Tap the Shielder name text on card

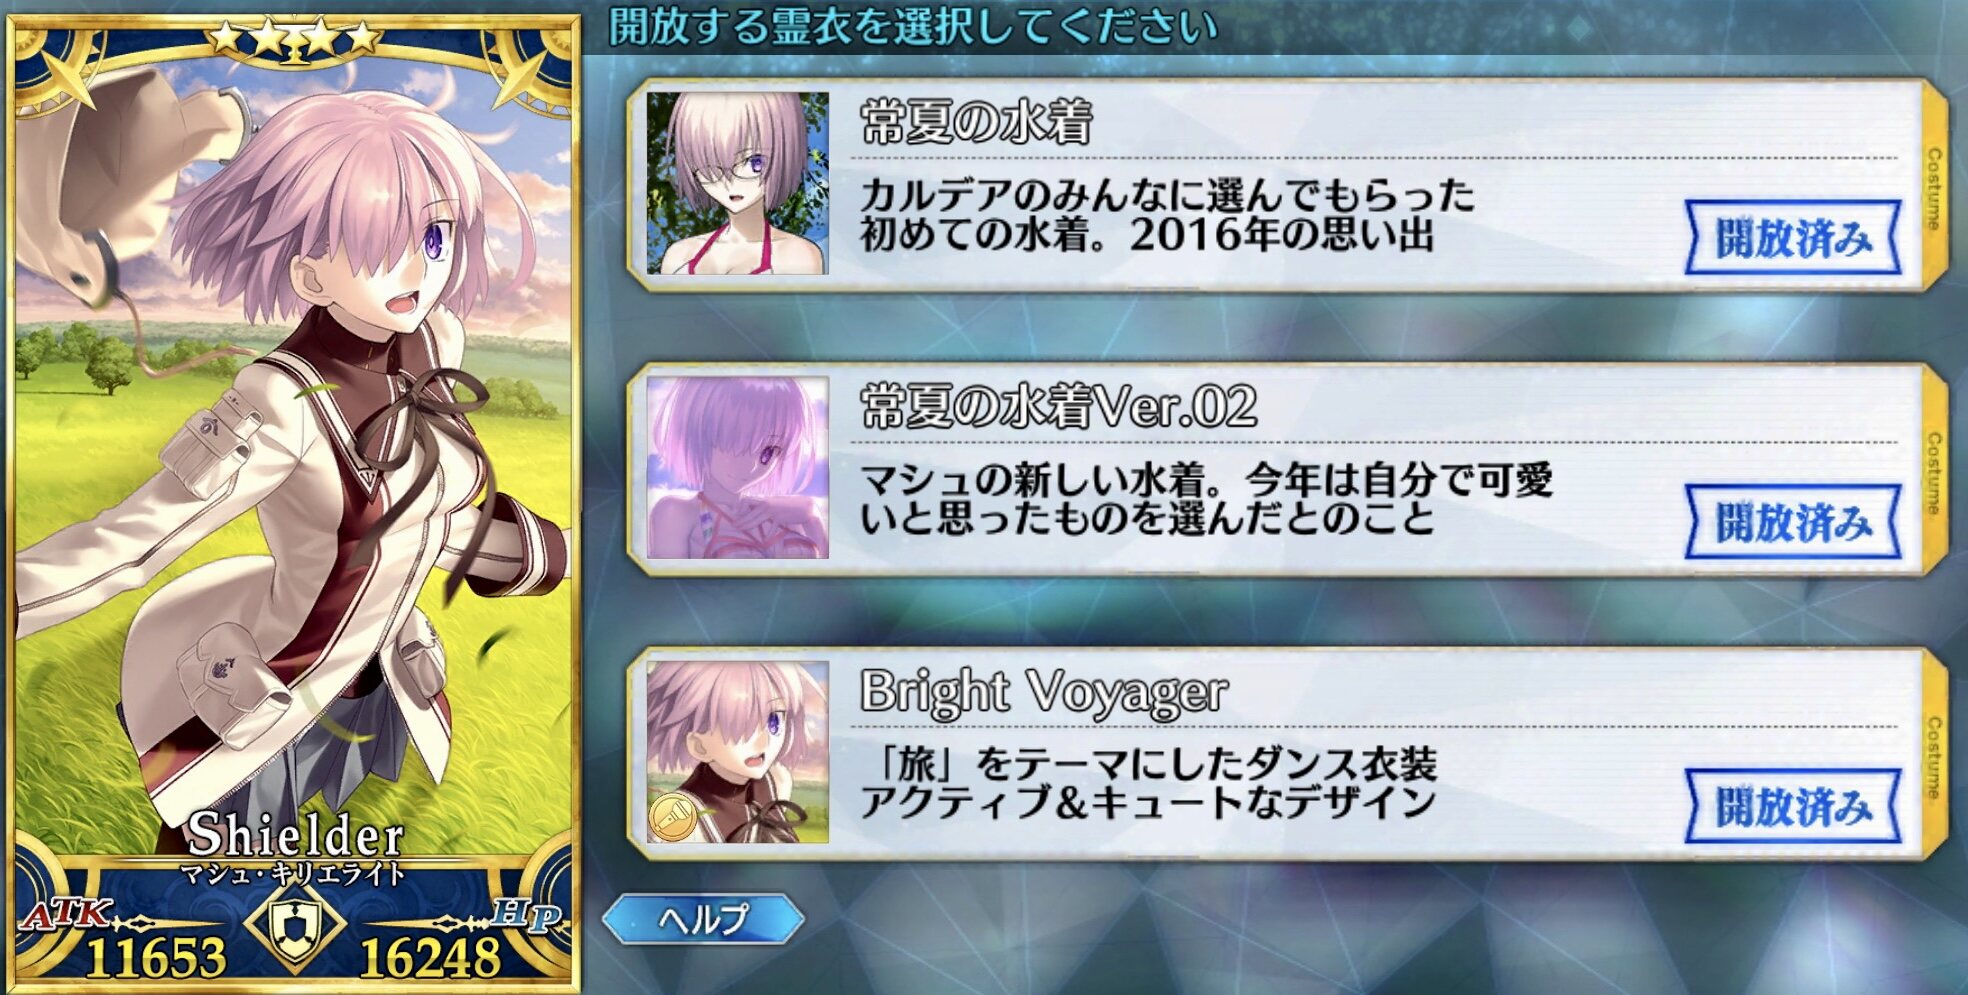tap(296, 832)
